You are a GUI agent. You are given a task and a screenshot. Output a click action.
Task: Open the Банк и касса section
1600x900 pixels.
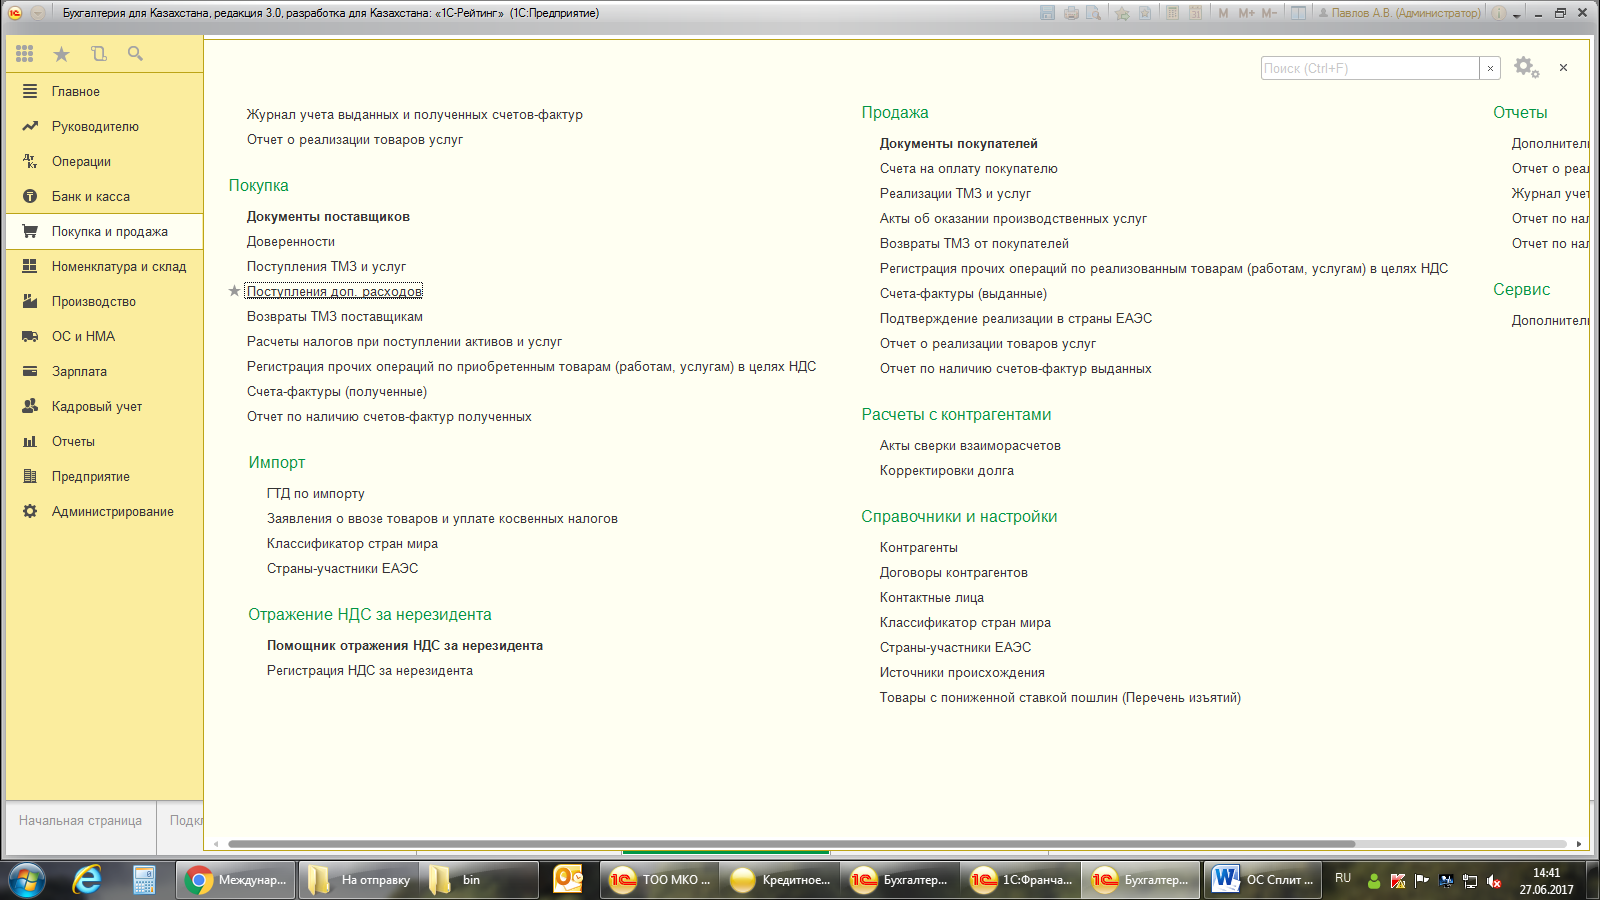104,196
